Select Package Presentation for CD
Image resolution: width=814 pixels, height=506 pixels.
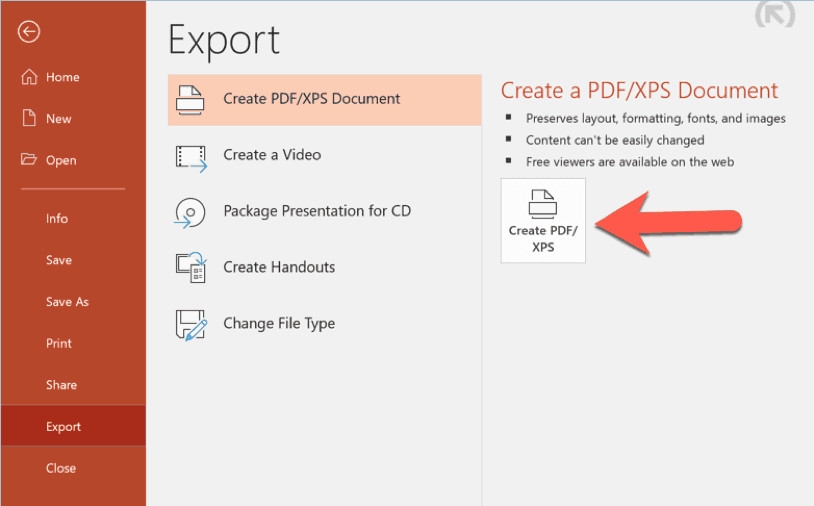click(x=324, y=211)
